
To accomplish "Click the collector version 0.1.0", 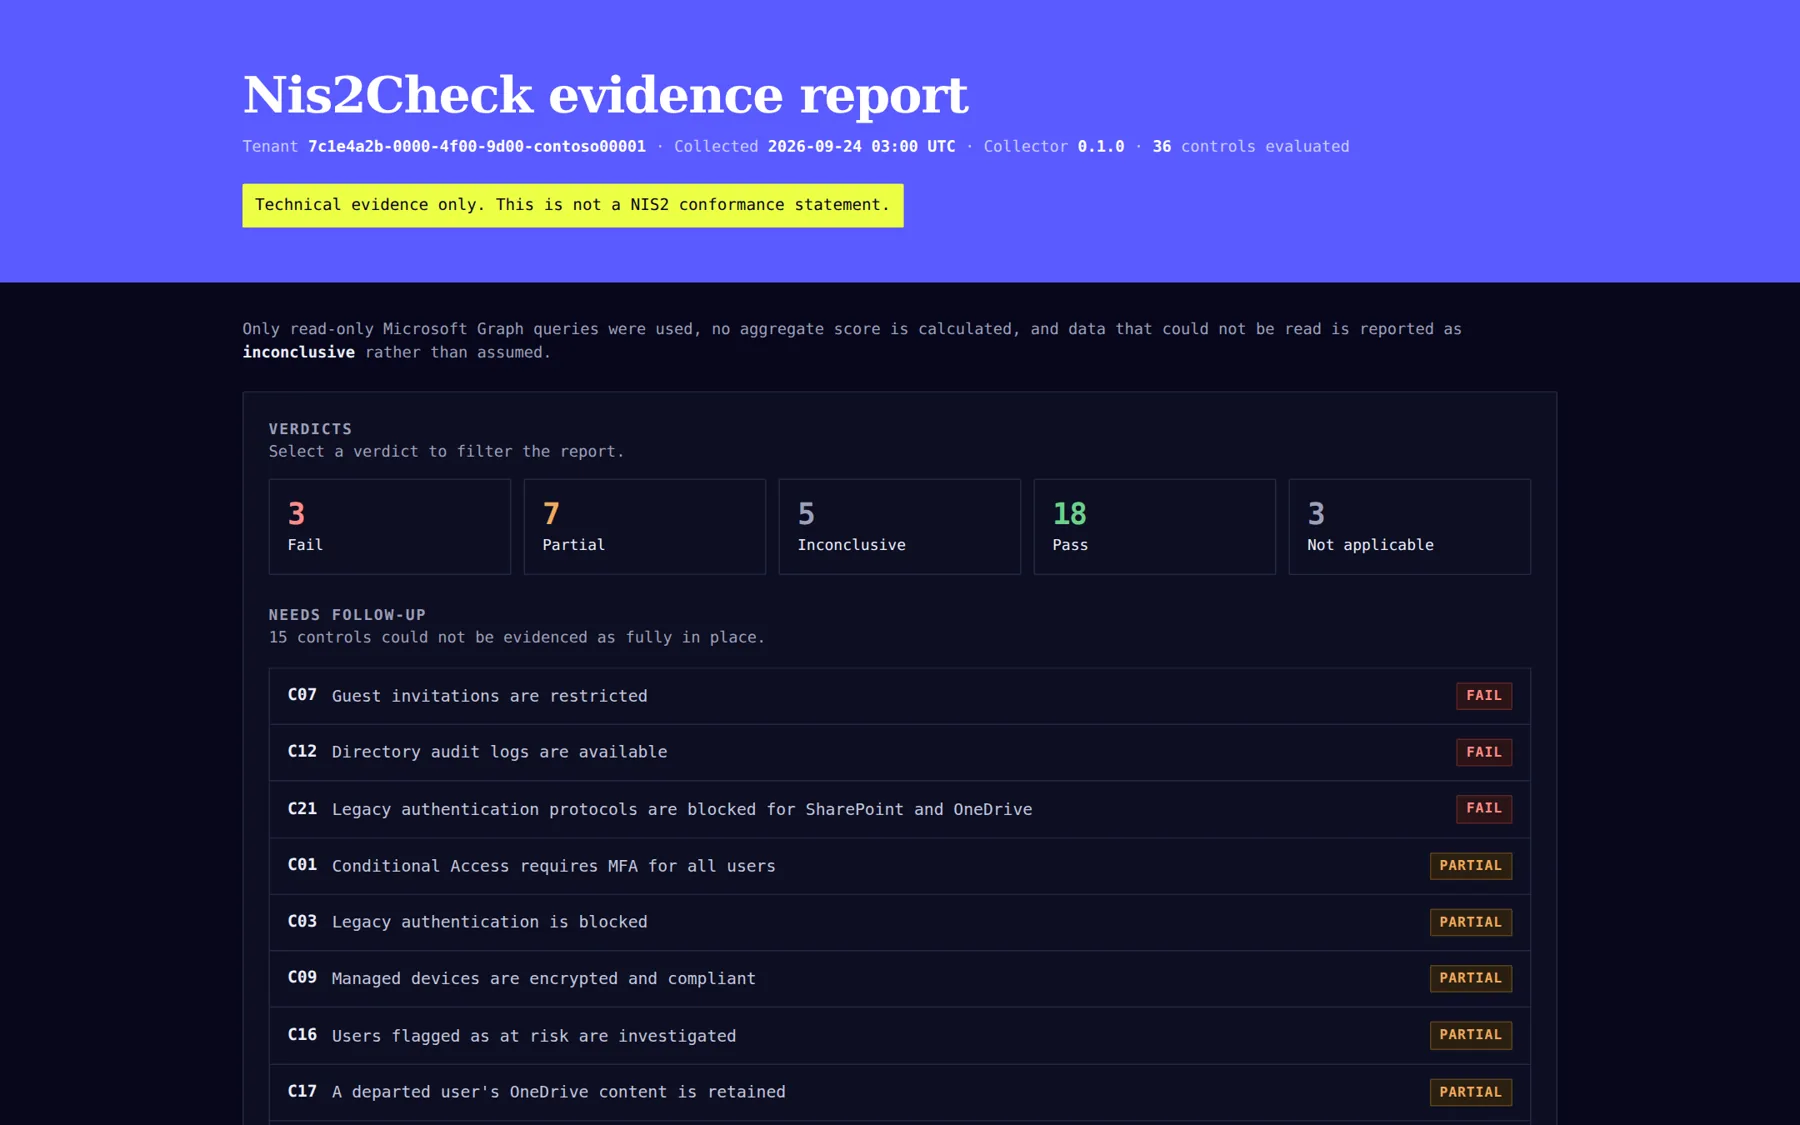I will coord(1100,146).
